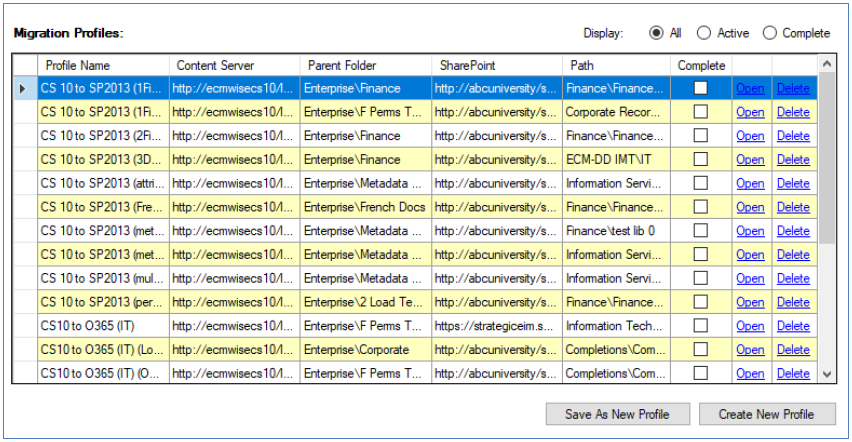Sort by Profile Name column header
The height and width of the screenshot is (442, 852).
click(x=104, y=65)
